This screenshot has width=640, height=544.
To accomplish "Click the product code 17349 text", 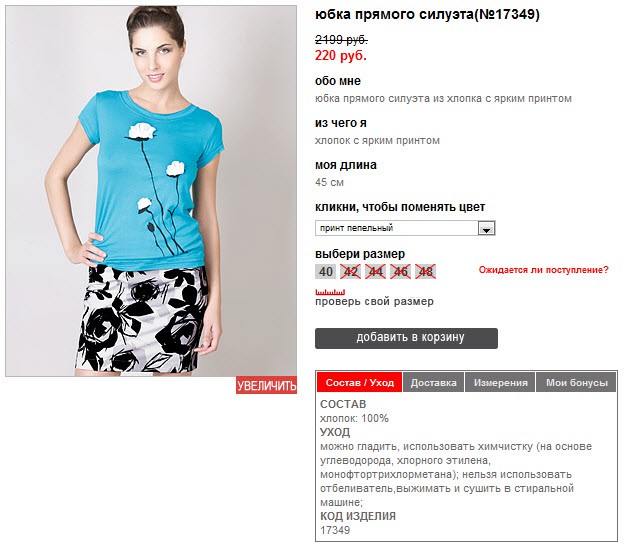I will click(335, 530).
